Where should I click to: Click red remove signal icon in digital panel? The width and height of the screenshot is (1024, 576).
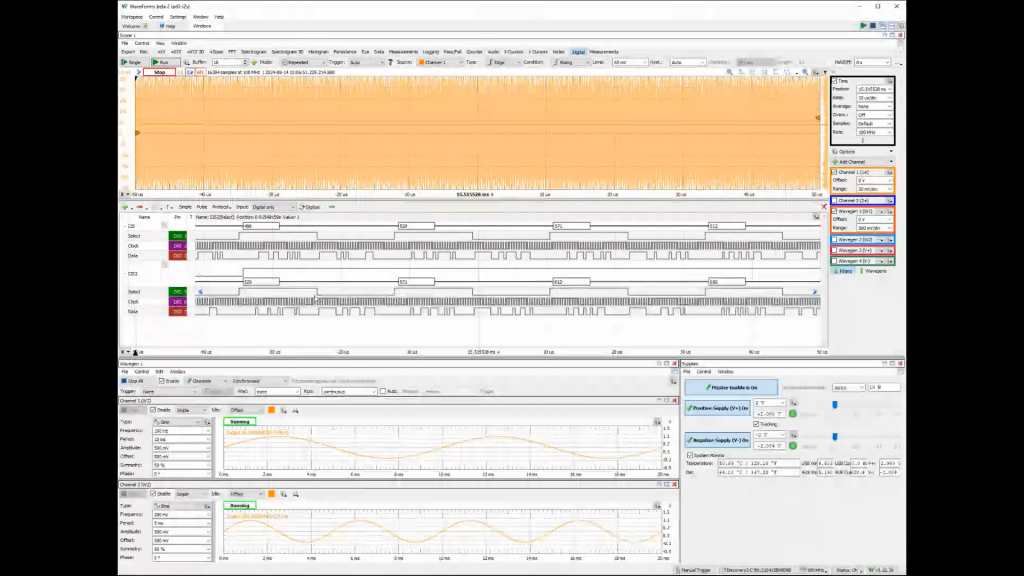pyautogui.click(x=139, y=207)
